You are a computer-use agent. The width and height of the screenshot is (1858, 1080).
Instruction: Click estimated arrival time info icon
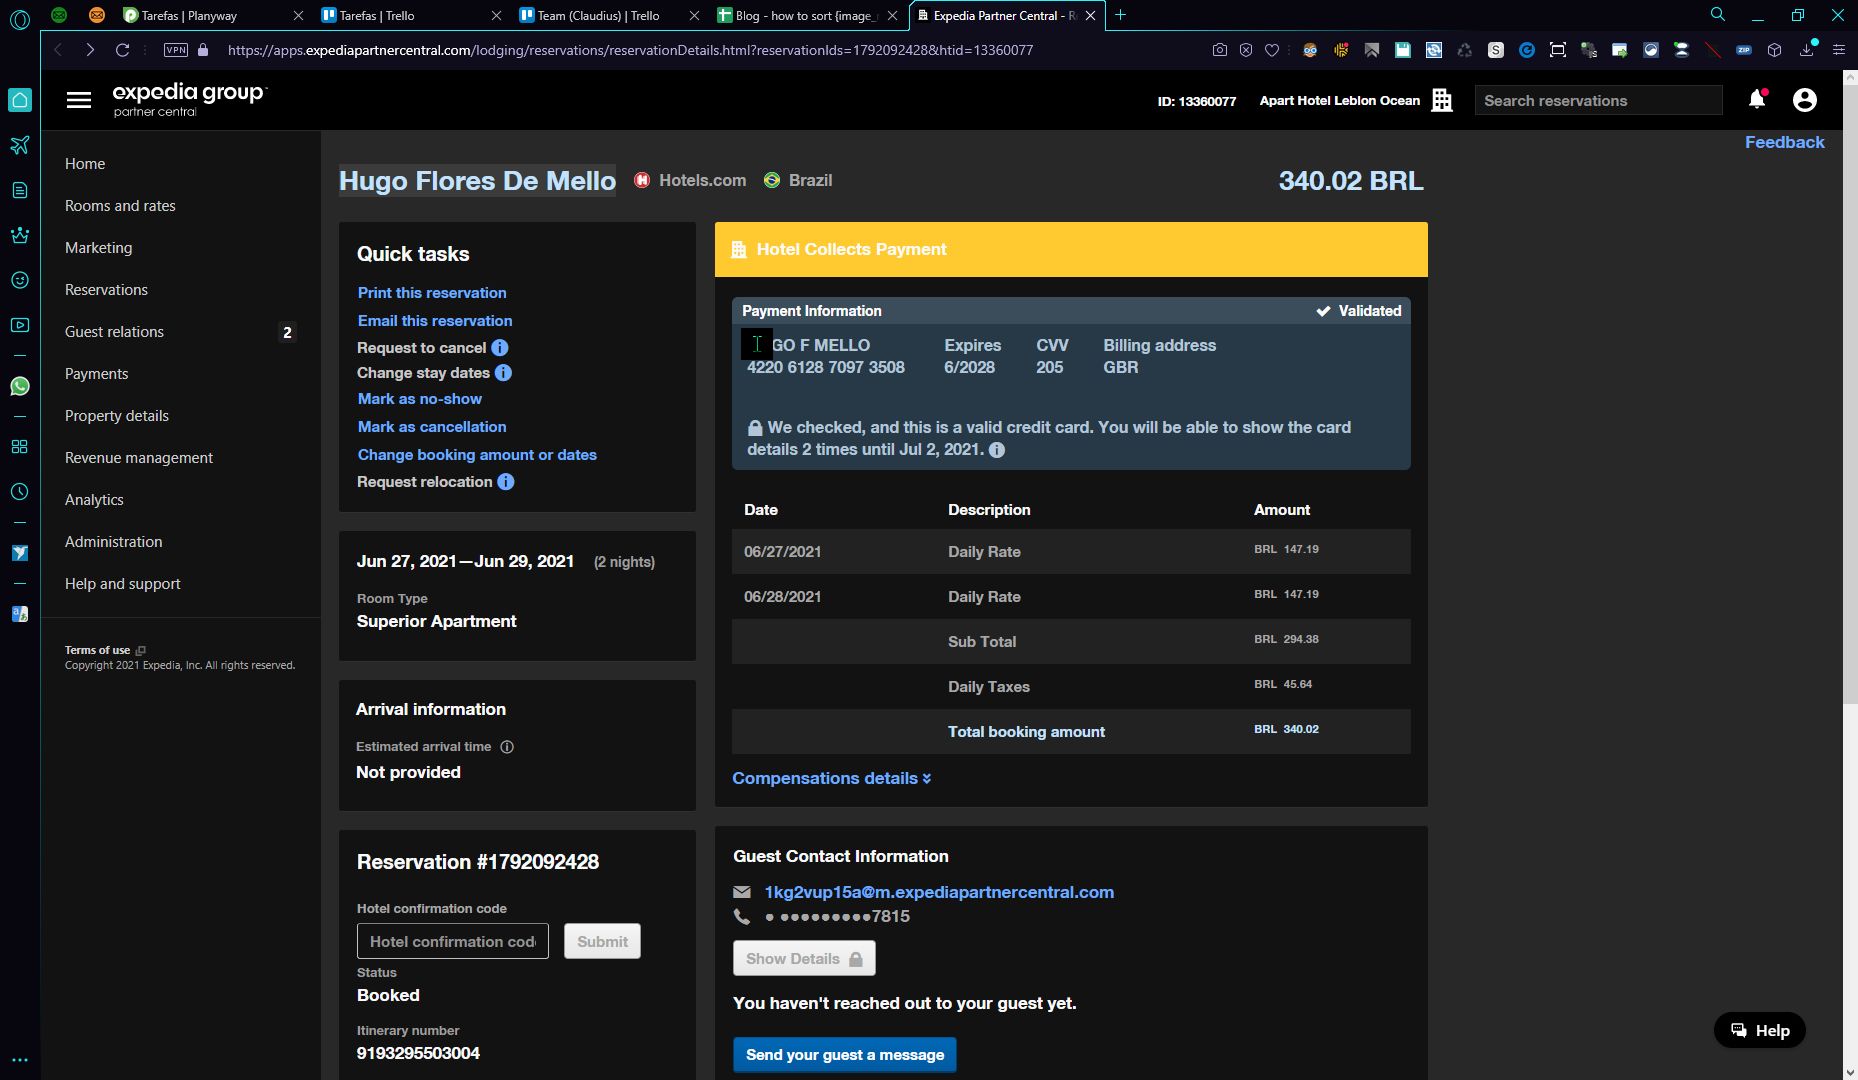click(507, 747)
